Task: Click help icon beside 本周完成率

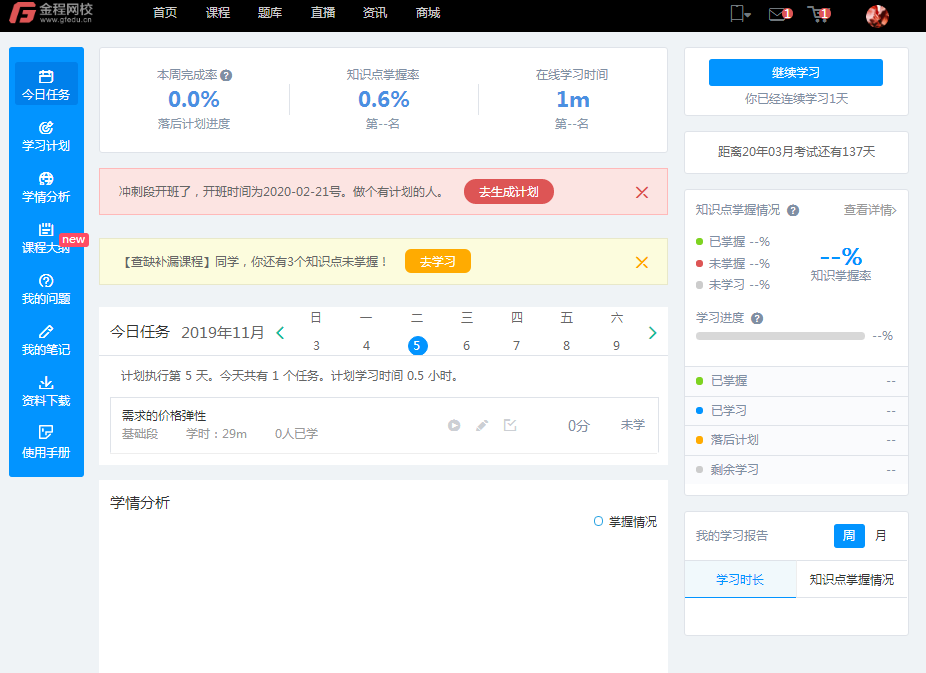Action: point(226,75)
